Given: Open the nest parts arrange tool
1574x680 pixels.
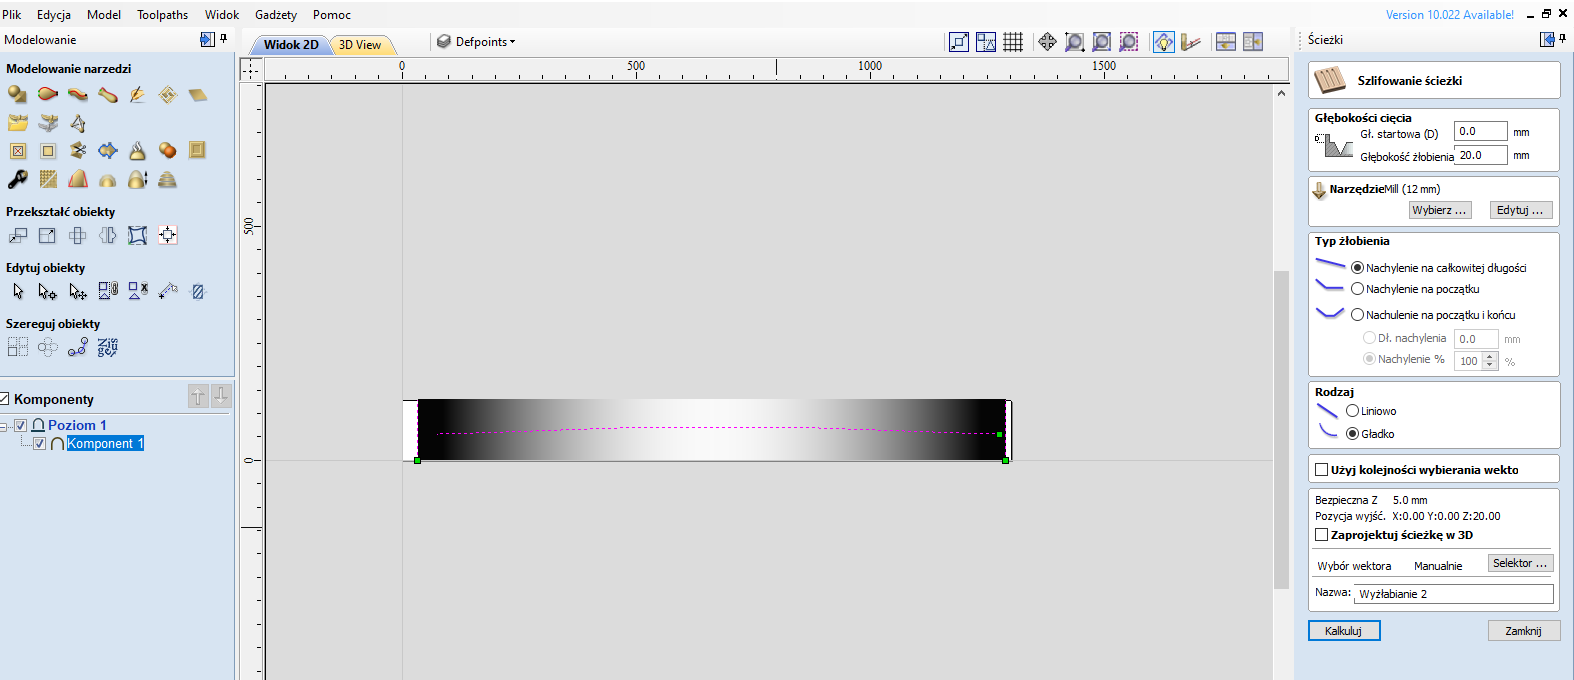Looking at the screenshot, I should pyautogui.click(x=107, y=347).
